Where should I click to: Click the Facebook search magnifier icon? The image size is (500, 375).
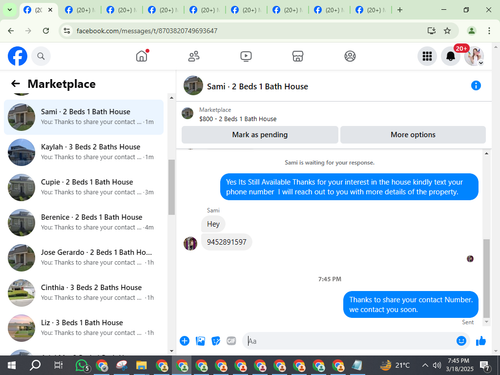pos(41,56)
